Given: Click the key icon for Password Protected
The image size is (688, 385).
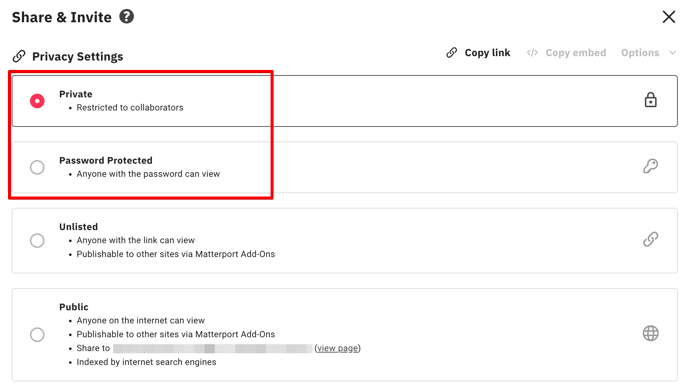Looking at the screenshot, I should pos(650,166).
